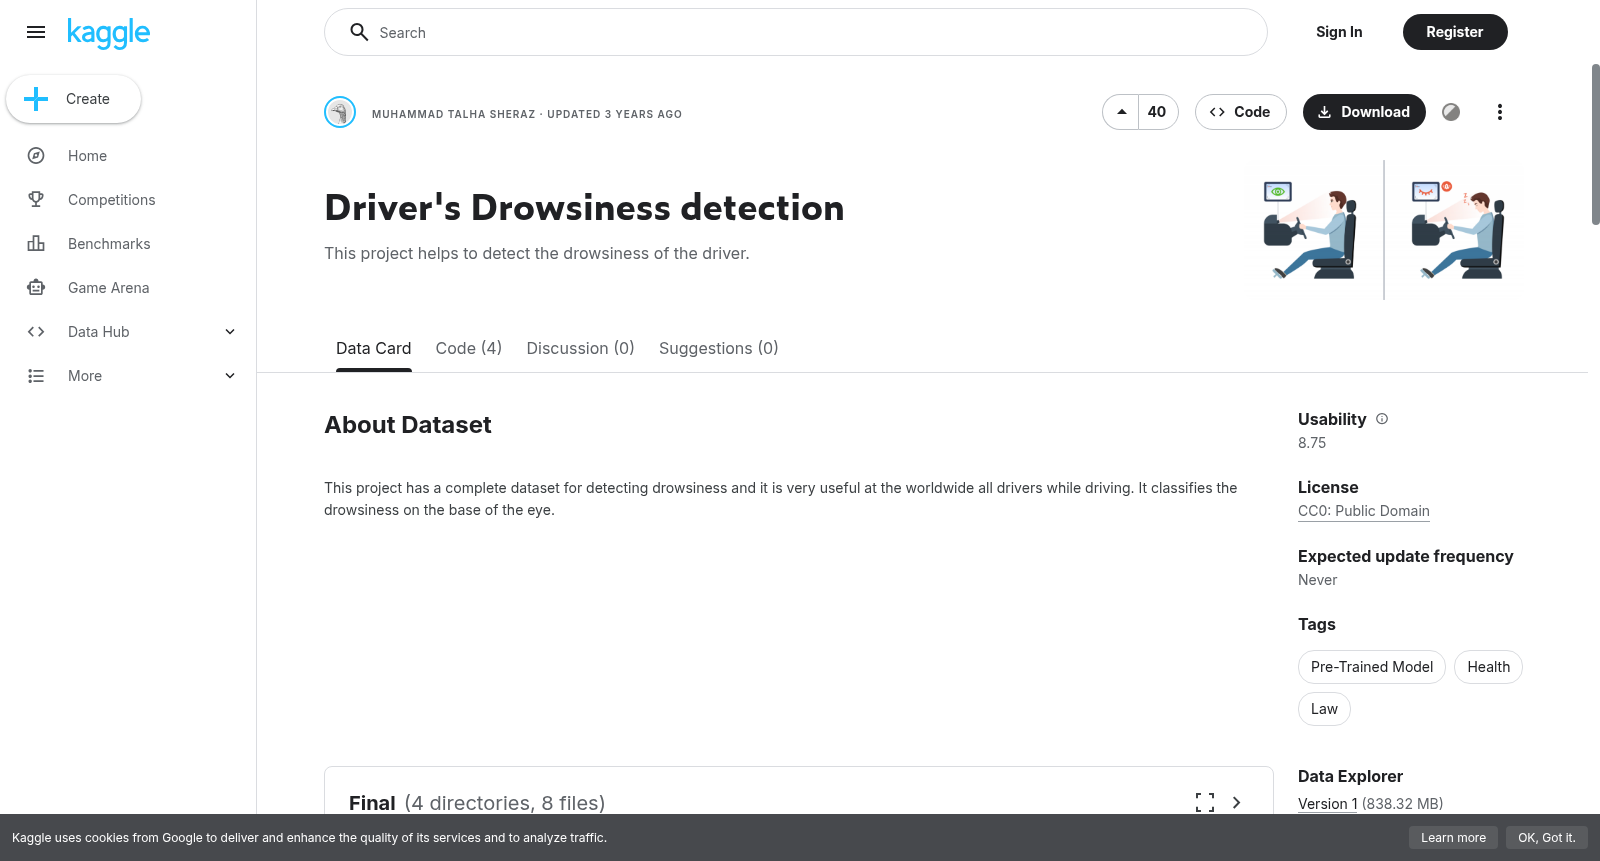Open the dataset cover image
This screenshot has width=1600, height=861.
coord(1384,230)
